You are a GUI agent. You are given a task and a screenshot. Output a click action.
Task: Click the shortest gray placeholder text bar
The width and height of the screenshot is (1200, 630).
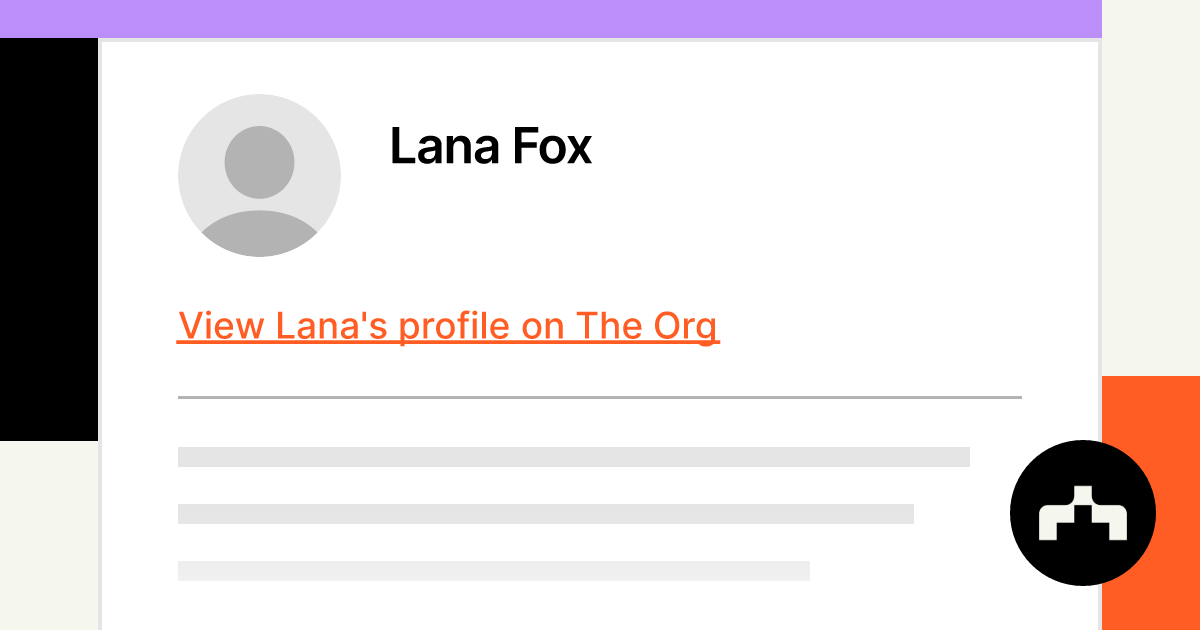tap(493, 571)
